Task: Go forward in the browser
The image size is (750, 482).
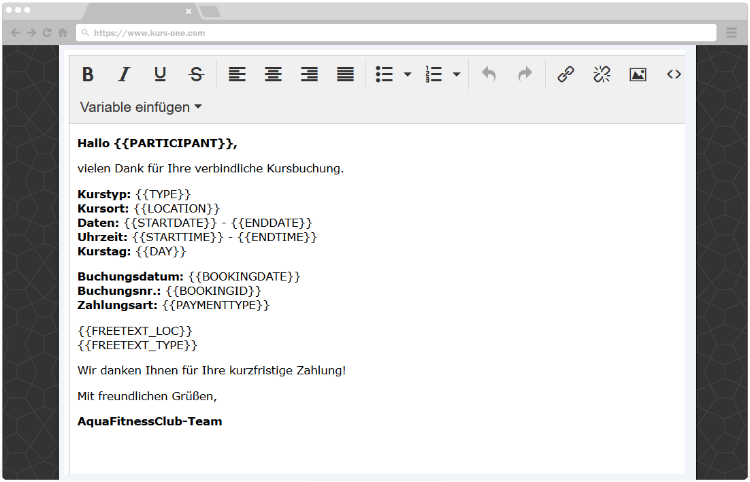Action: pyautogui.click(x=31, y=33)
